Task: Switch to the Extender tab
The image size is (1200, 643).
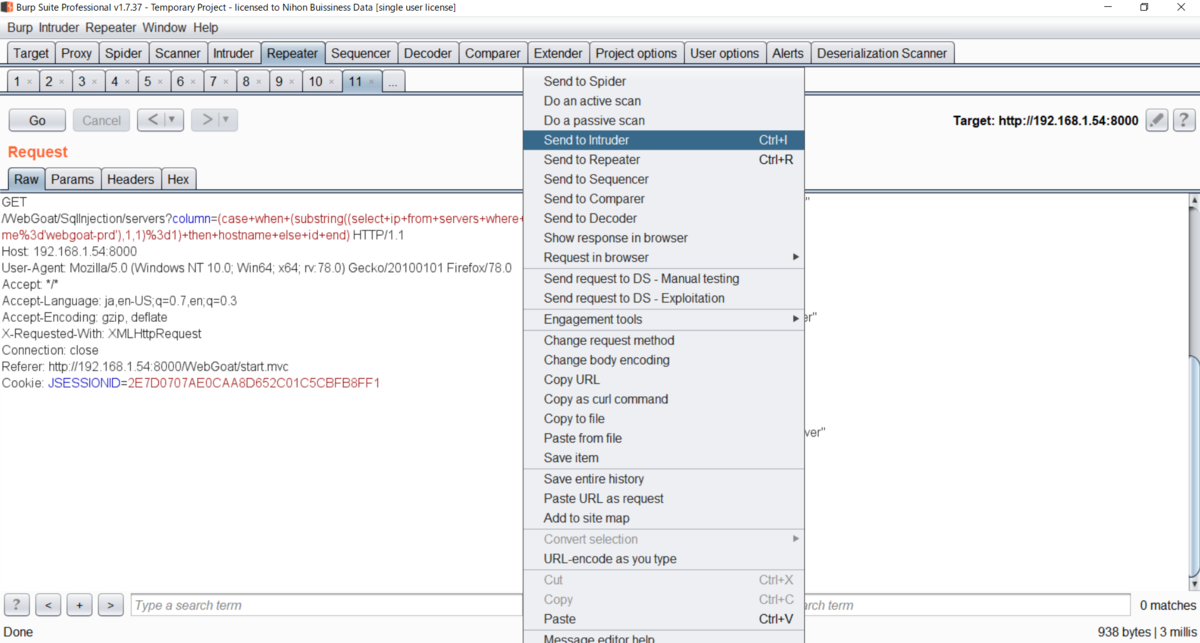Action: click(x=558, y=53)
